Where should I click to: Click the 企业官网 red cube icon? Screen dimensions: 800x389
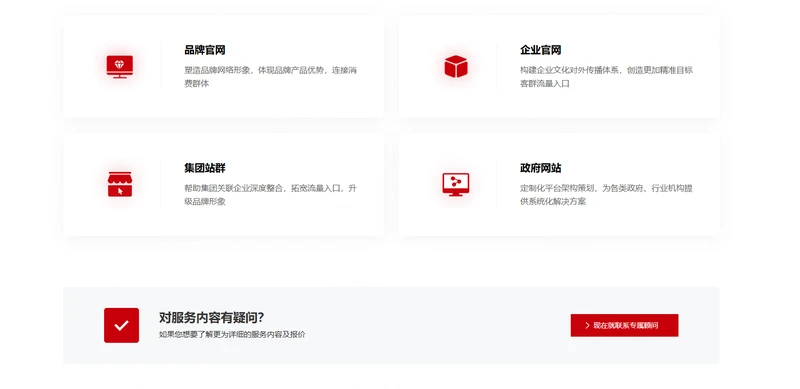click(456, 67)
